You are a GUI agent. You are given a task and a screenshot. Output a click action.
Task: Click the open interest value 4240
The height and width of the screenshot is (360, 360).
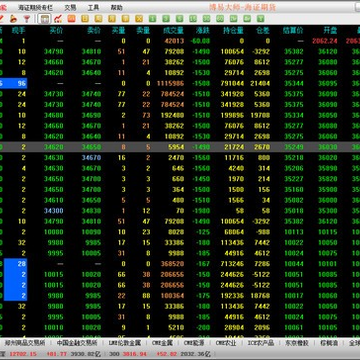[236, 168]
